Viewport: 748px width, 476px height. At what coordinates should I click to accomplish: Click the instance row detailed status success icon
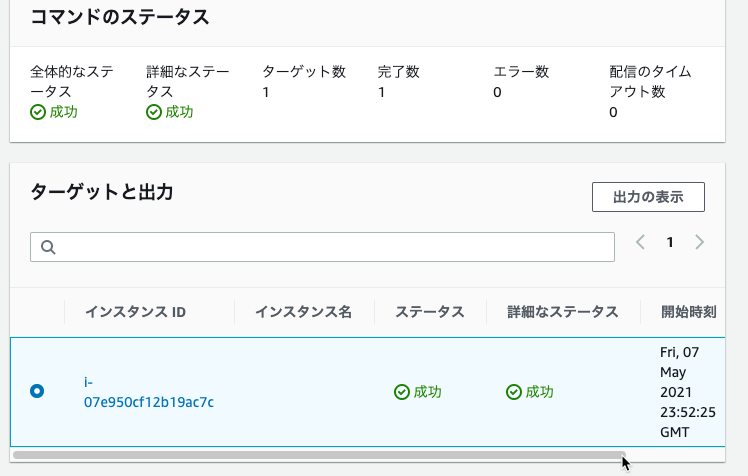[x=514, y=392]
